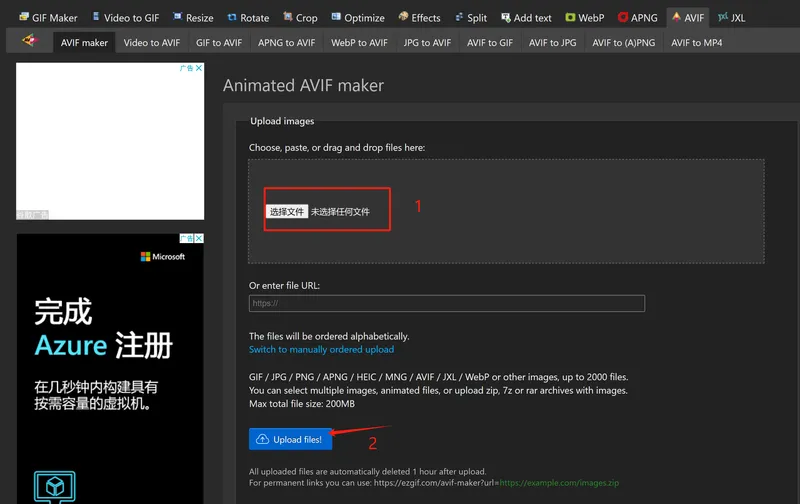Select the AVIF tab in top menu
This screenshot has width=800, height=504.
(688, 18)
